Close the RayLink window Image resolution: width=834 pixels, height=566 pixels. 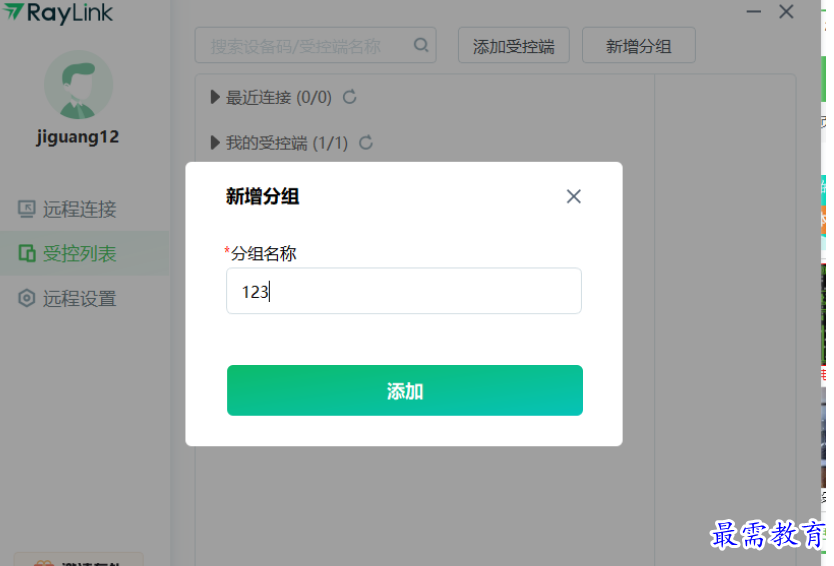coord(786,12)
